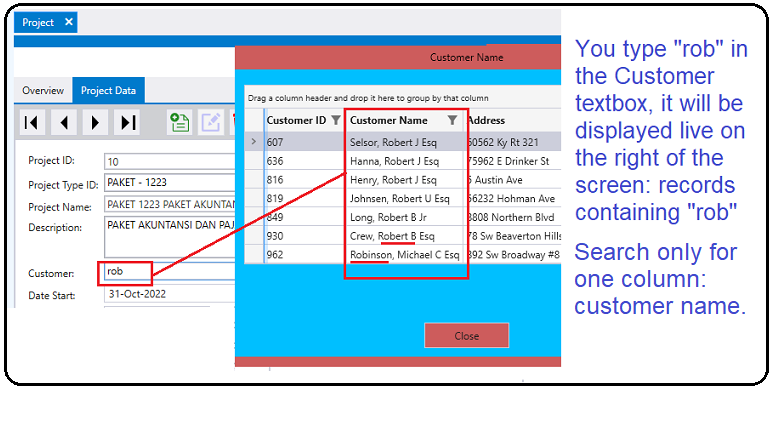Go to the previous record
This screenshot has height=424, width=778.
point(64,122)
